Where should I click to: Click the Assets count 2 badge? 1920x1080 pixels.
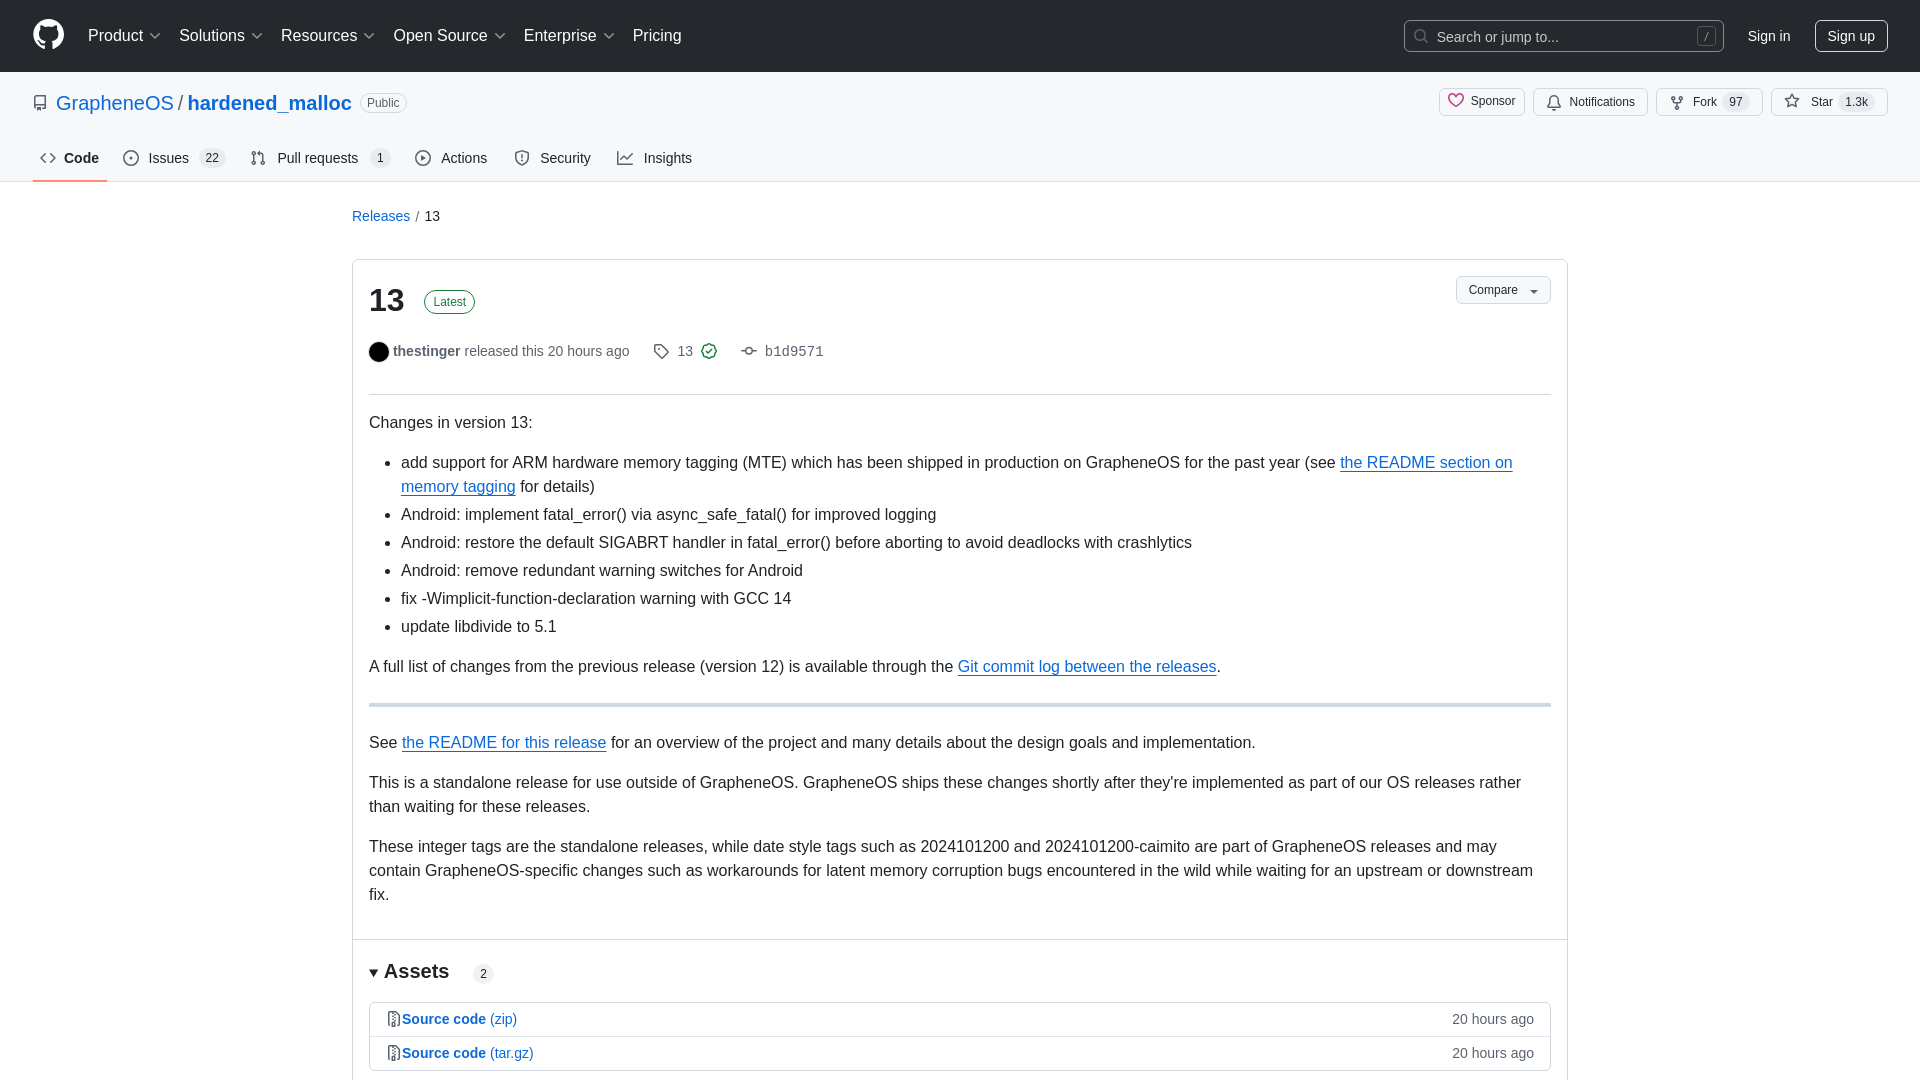(x=483, y=974)
